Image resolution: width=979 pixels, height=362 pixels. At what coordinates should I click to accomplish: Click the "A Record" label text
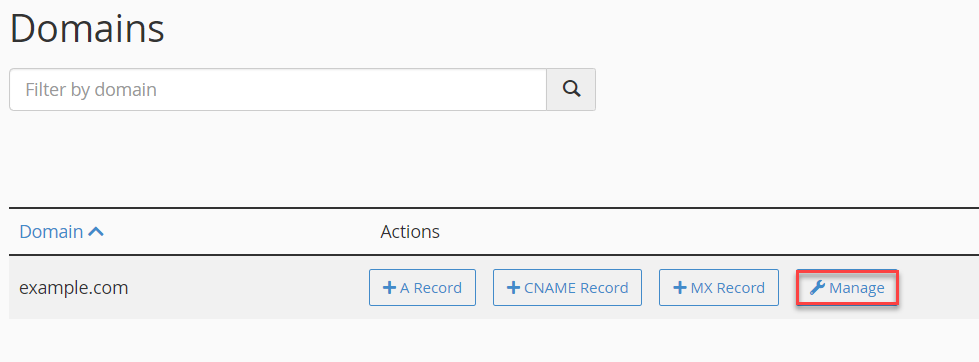(431, 288)
